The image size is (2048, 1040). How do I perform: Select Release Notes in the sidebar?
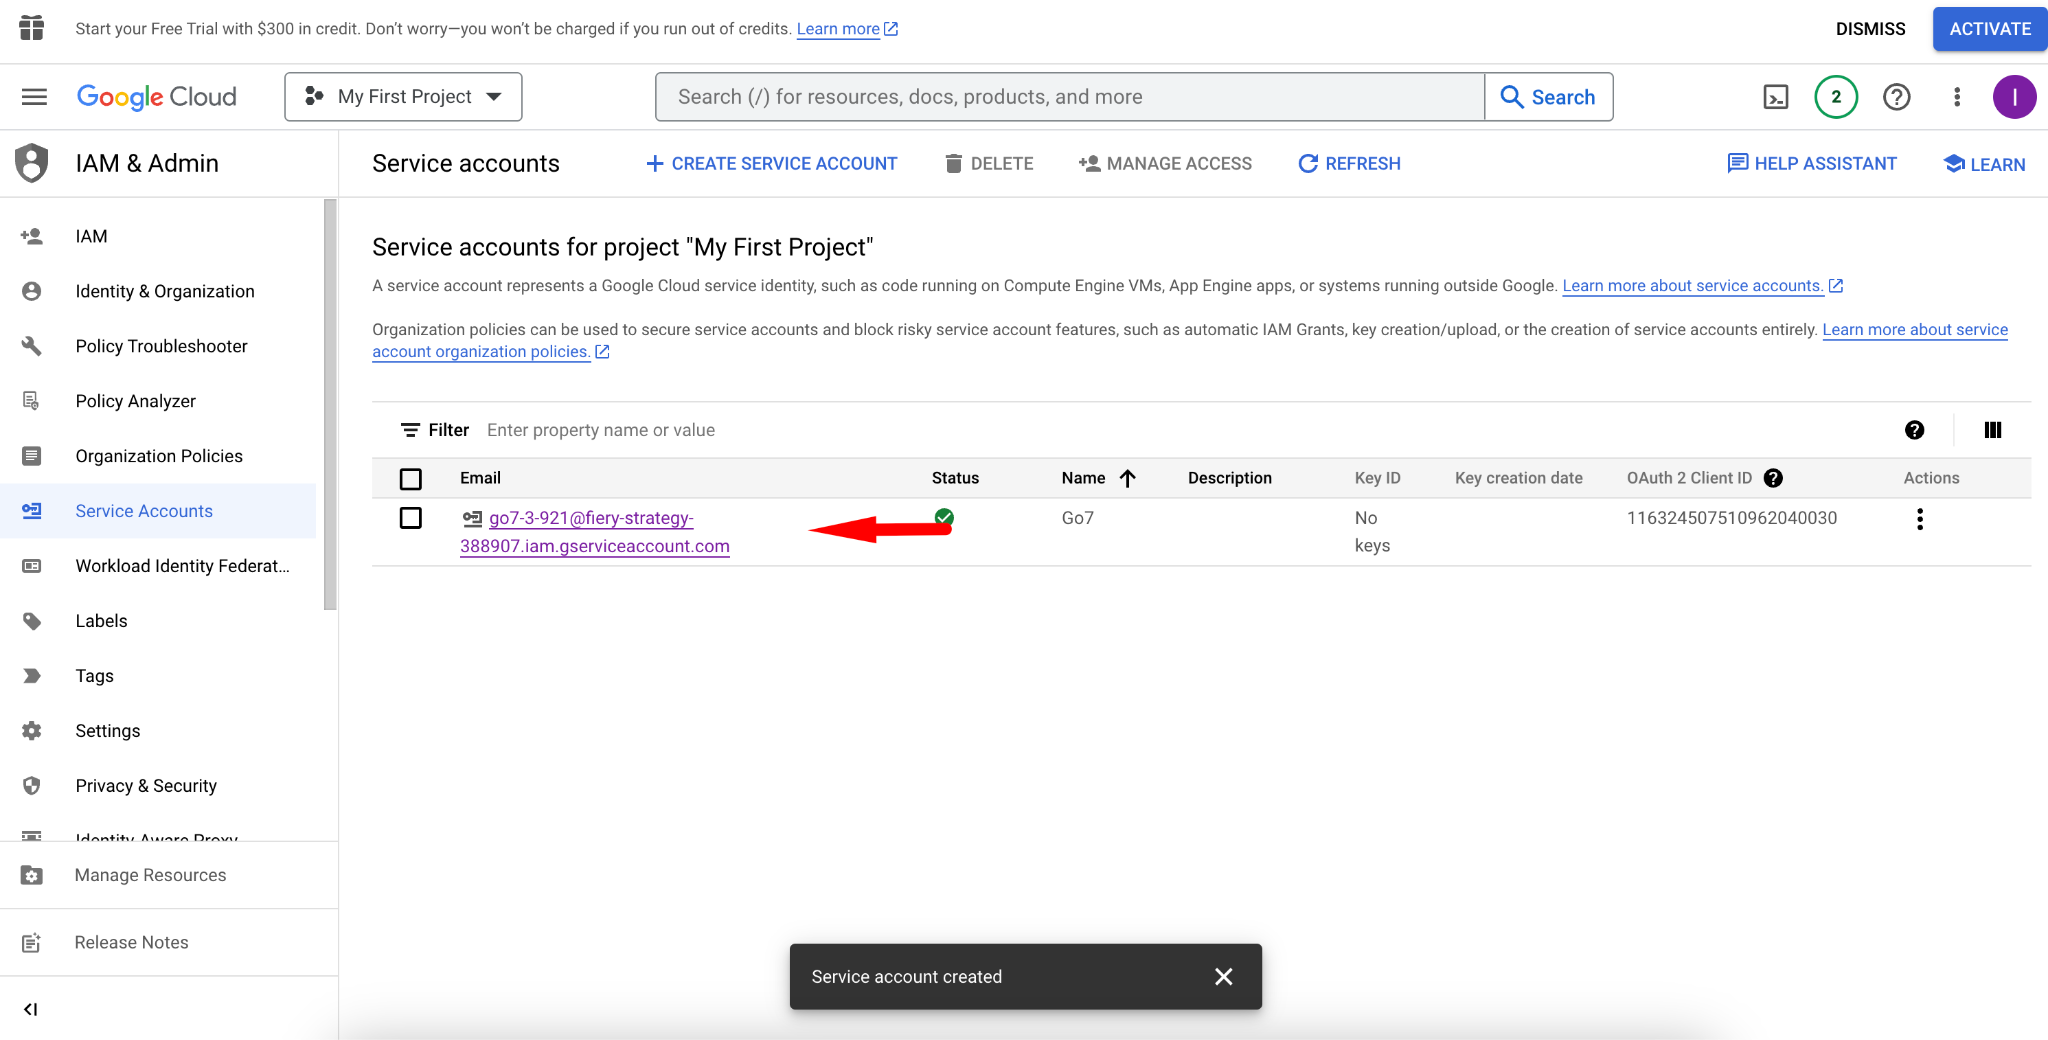click(x=130, y=941)
